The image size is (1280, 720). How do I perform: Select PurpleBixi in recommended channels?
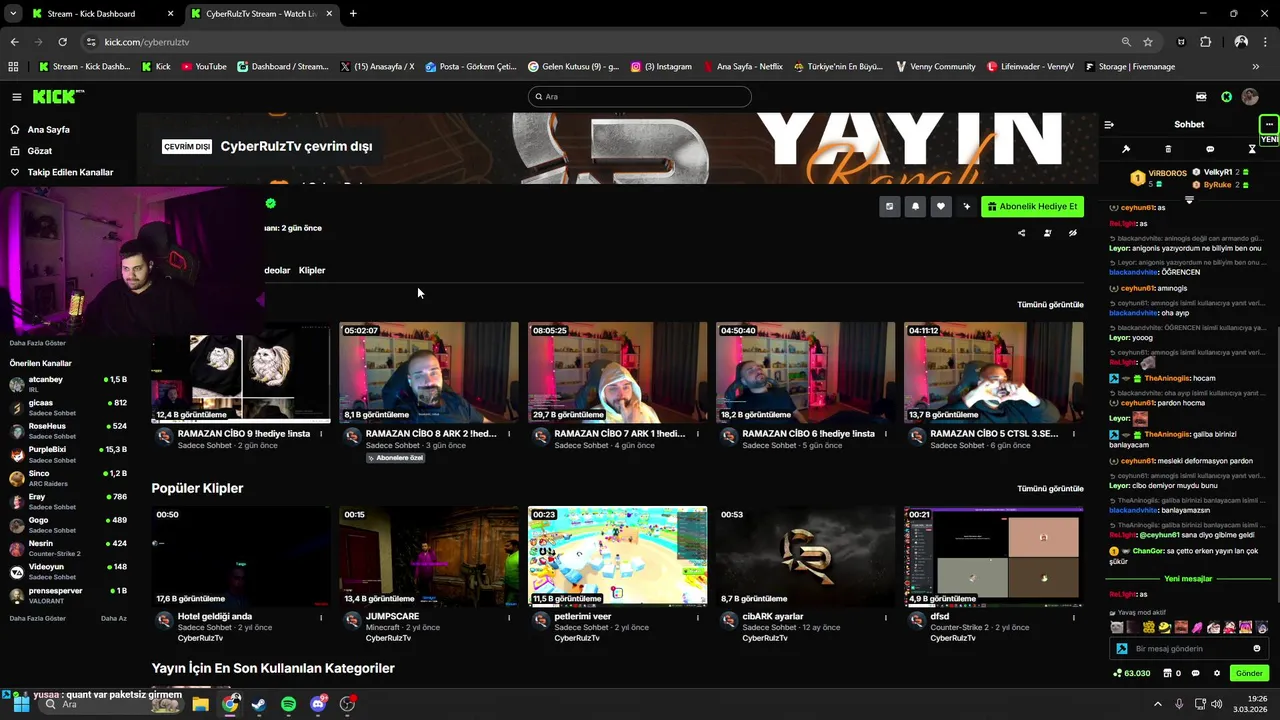pos(68,454)
